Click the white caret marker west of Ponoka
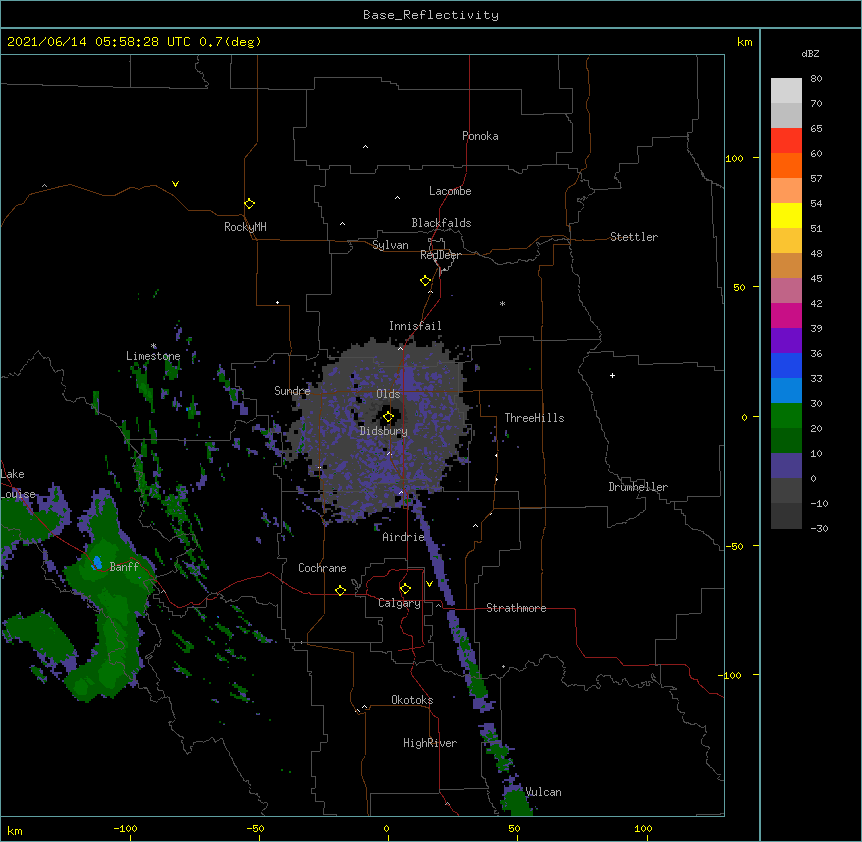Image resolution: width=862 pixels, height=842 pixels. (365, 147)
